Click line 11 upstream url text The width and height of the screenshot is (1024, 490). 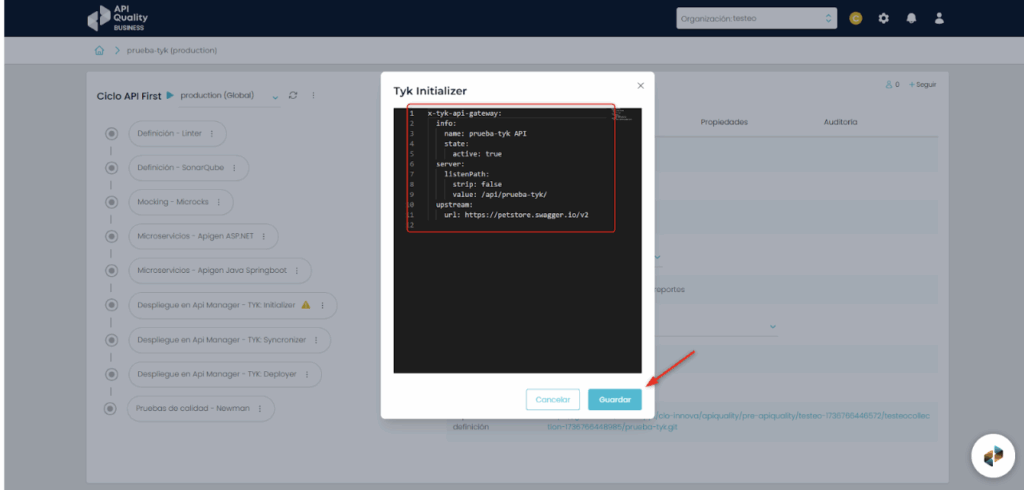(x=516, y=214)
